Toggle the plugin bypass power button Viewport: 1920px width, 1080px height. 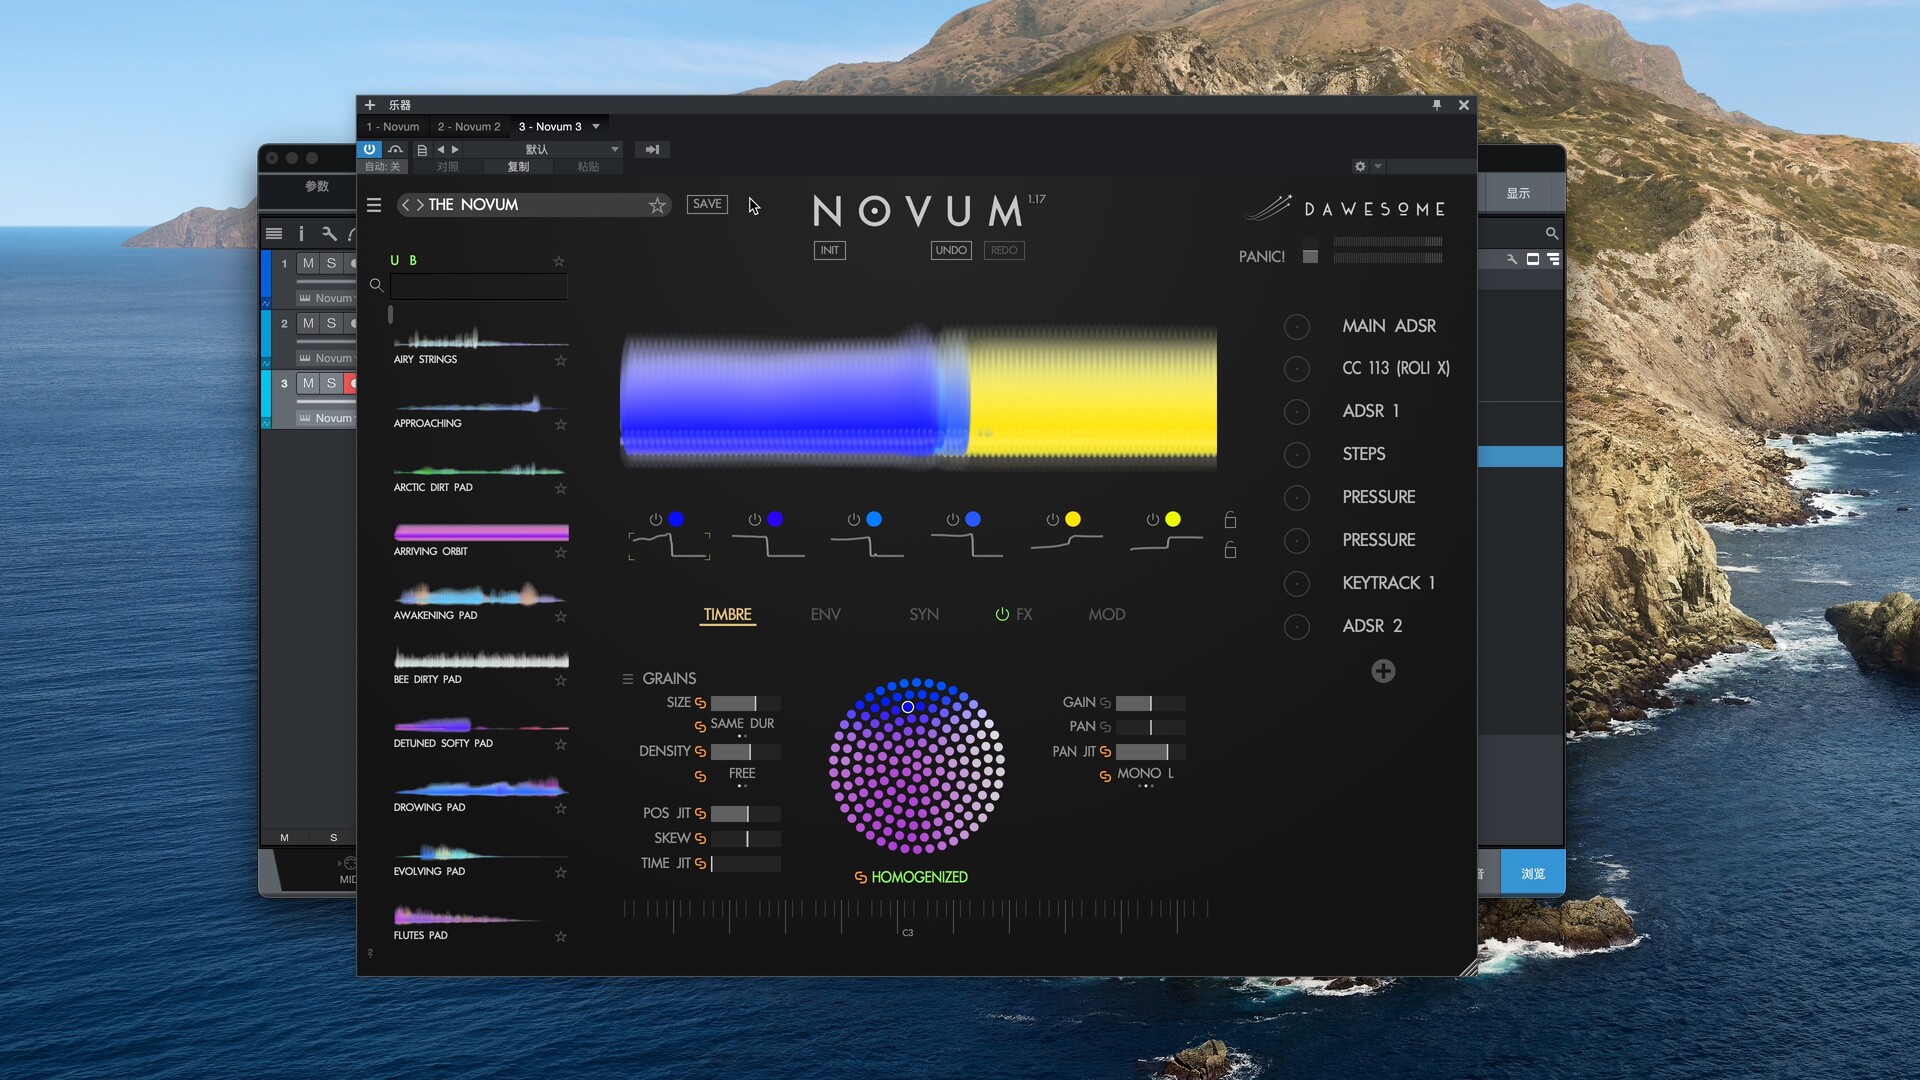(x=369, y=149)
